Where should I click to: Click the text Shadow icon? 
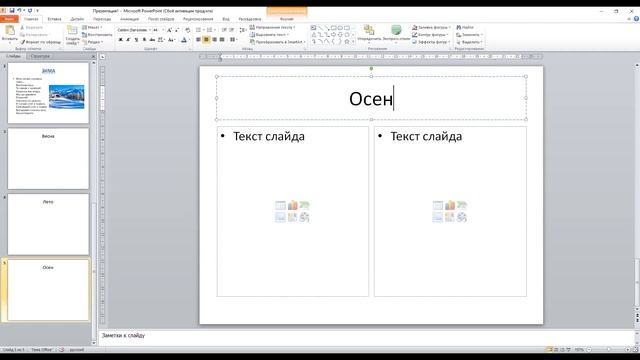(144, 40)
